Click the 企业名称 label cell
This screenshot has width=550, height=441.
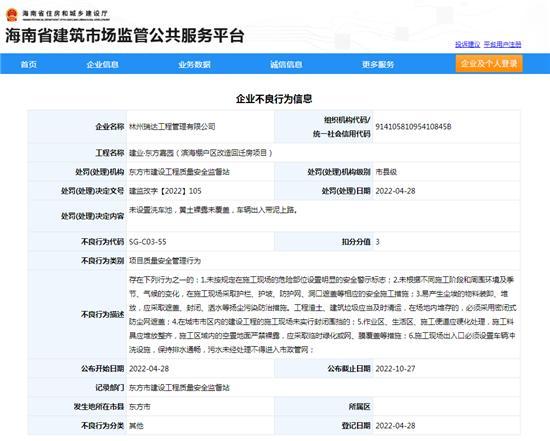point(77,127)
